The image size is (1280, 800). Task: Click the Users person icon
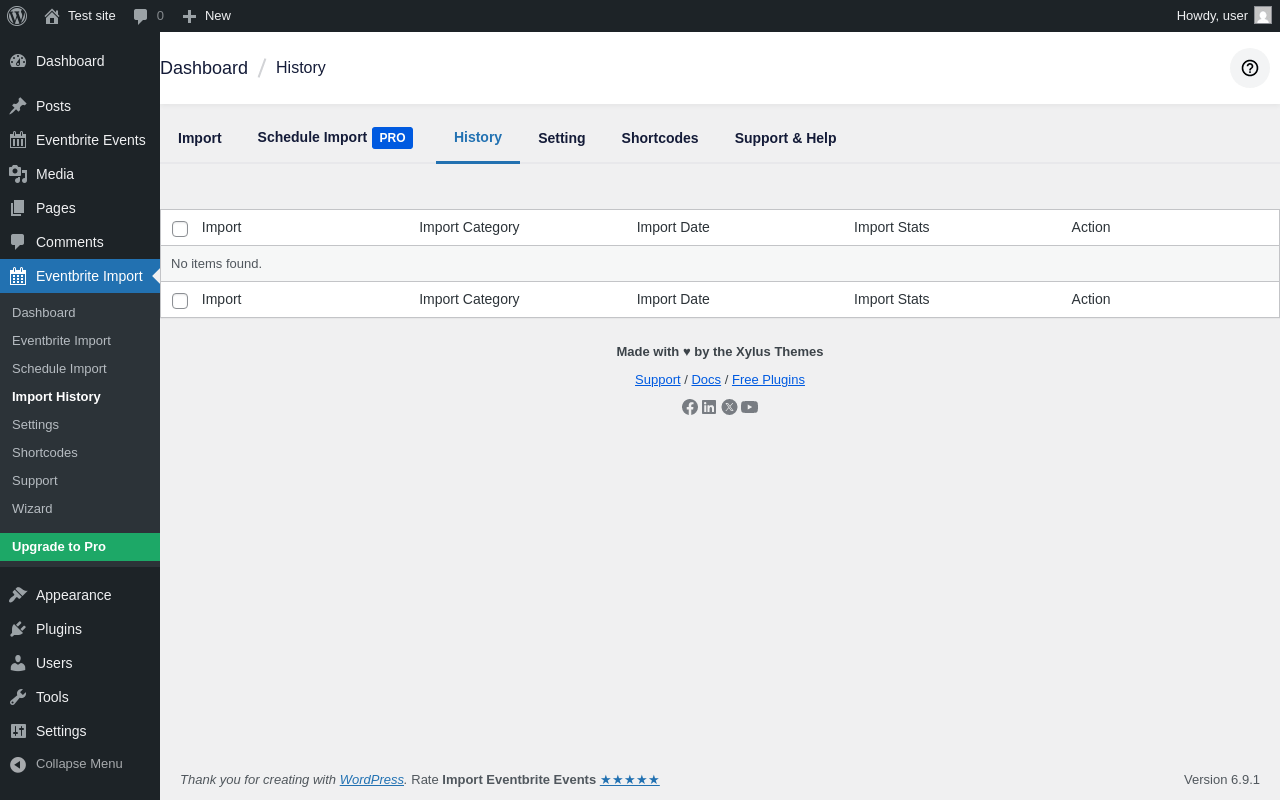[18, 663]
